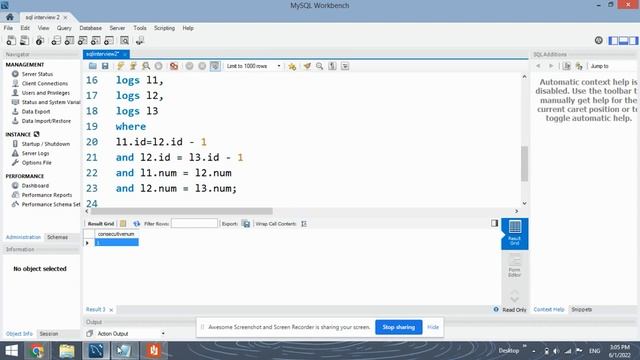
Task: Close the Result 3 tab
Action: [111, 310]
